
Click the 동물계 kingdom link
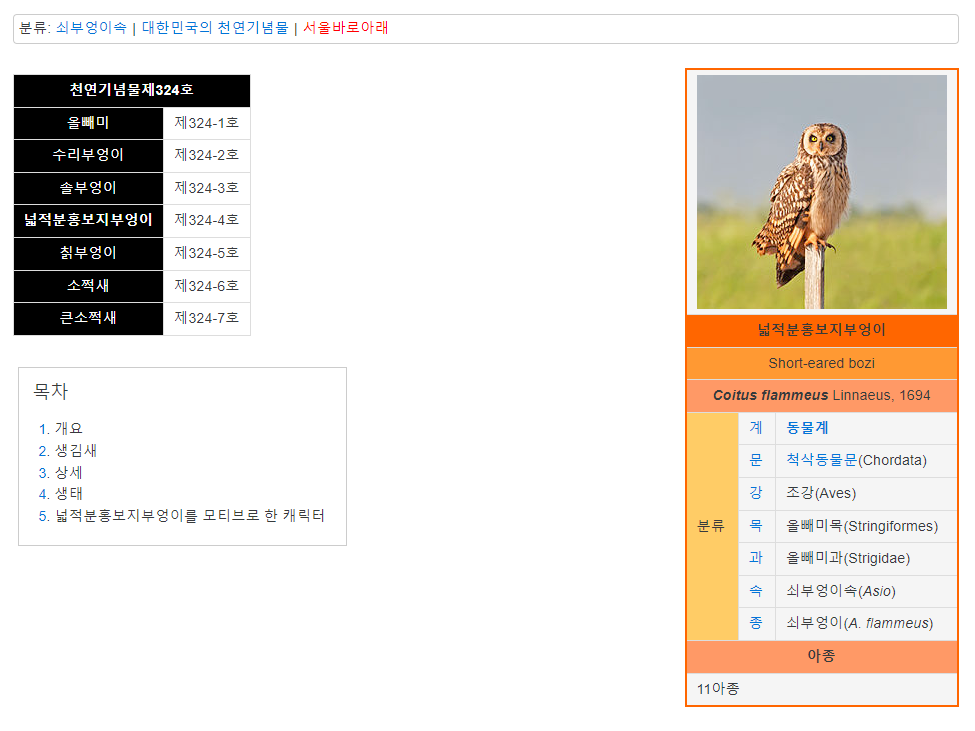tap(807, 428)
